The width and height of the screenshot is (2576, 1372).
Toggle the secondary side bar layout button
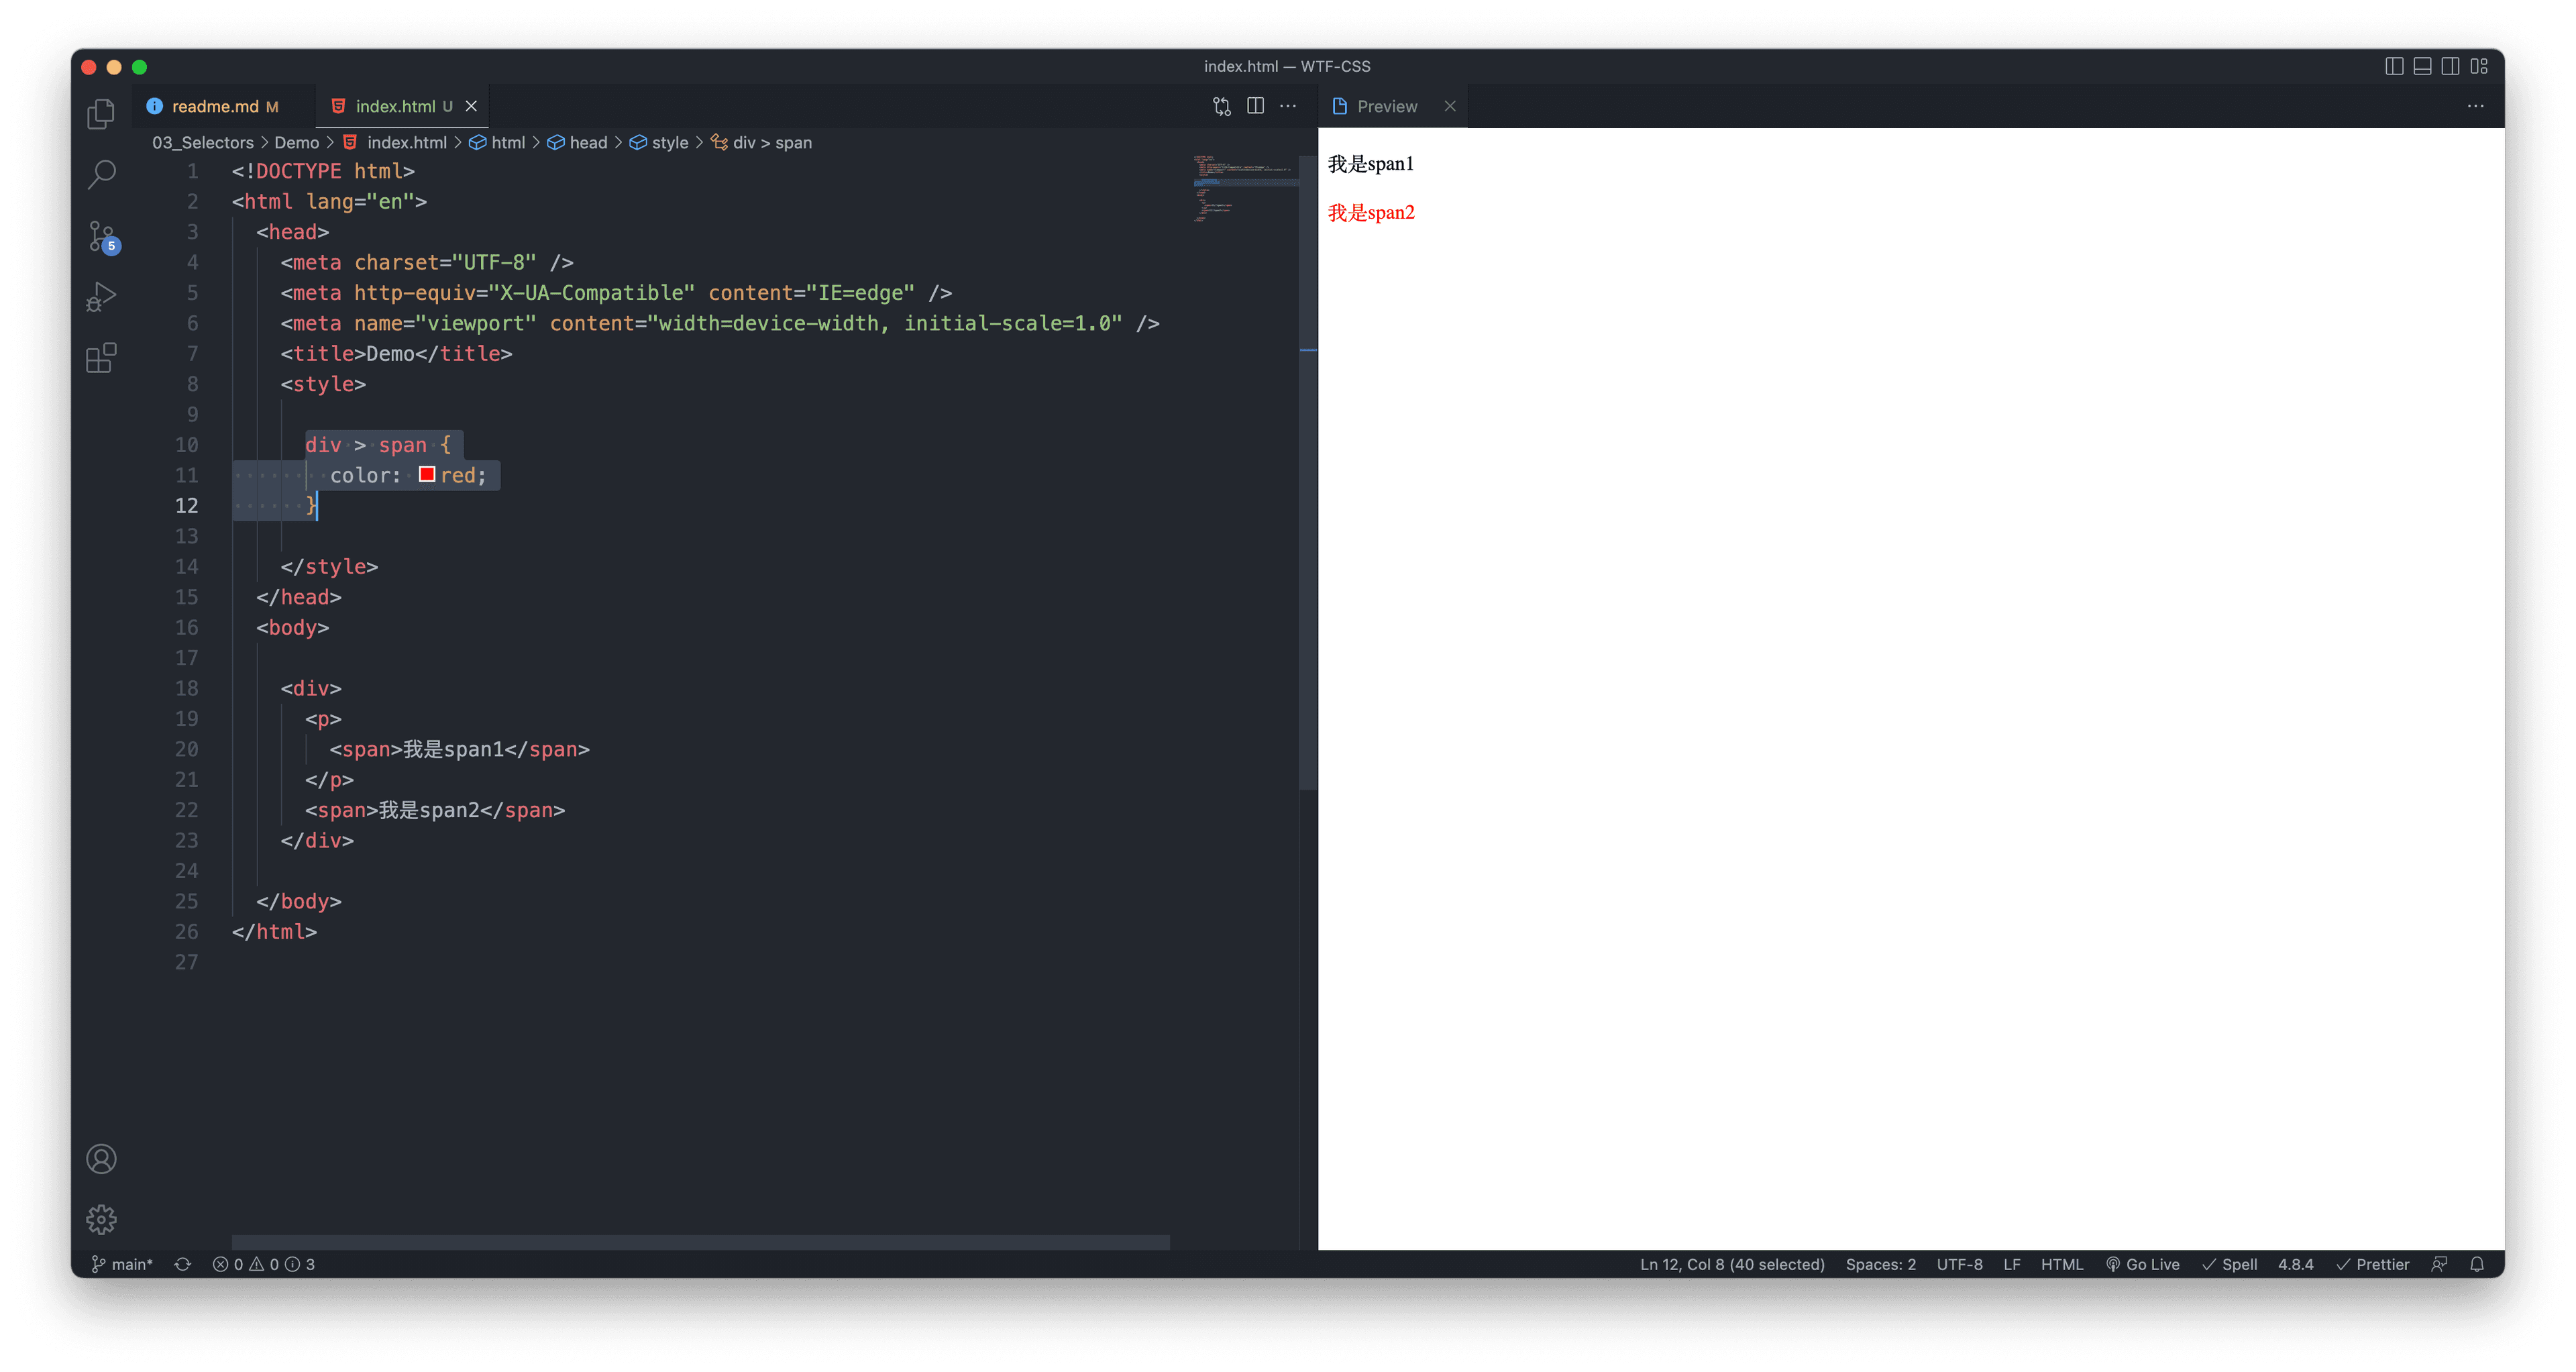tap(2450, 66)
